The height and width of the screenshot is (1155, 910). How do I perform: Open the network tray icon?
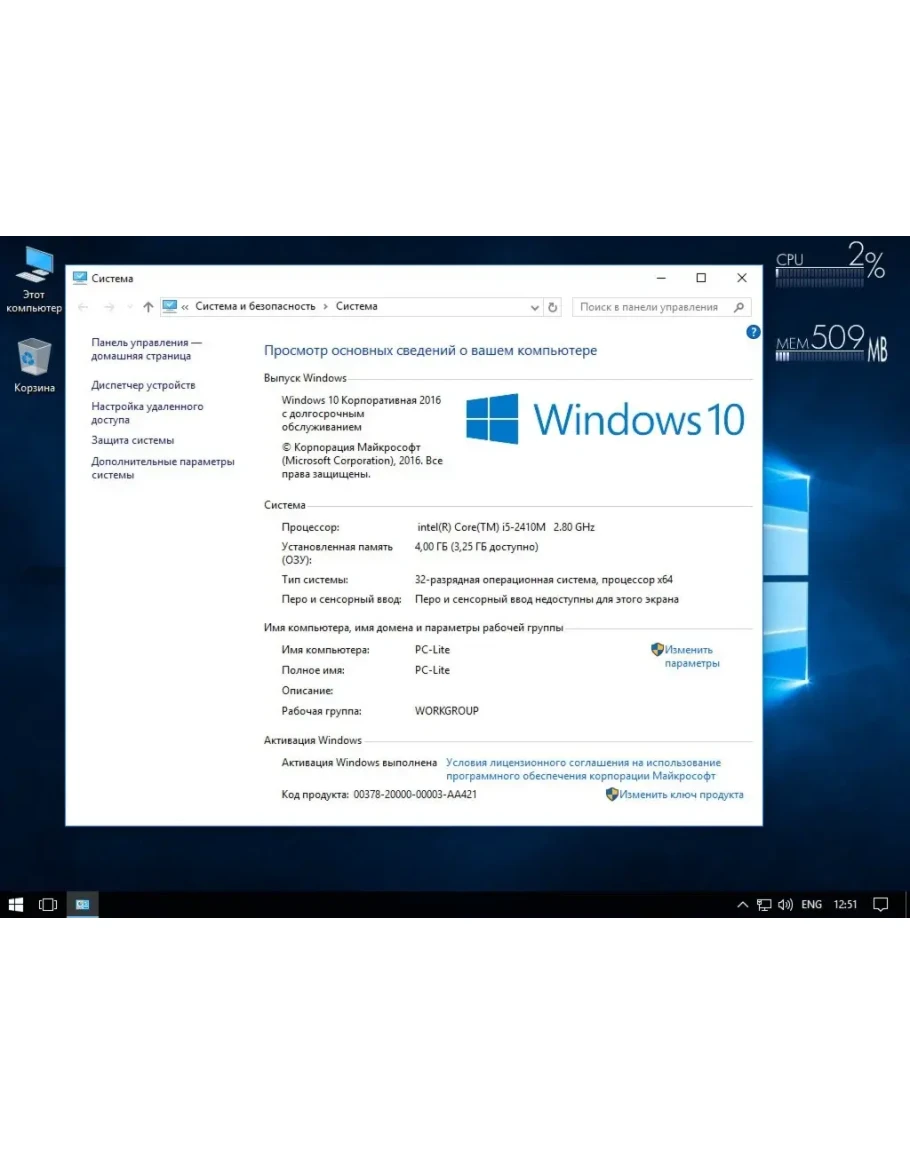point(764,904)
